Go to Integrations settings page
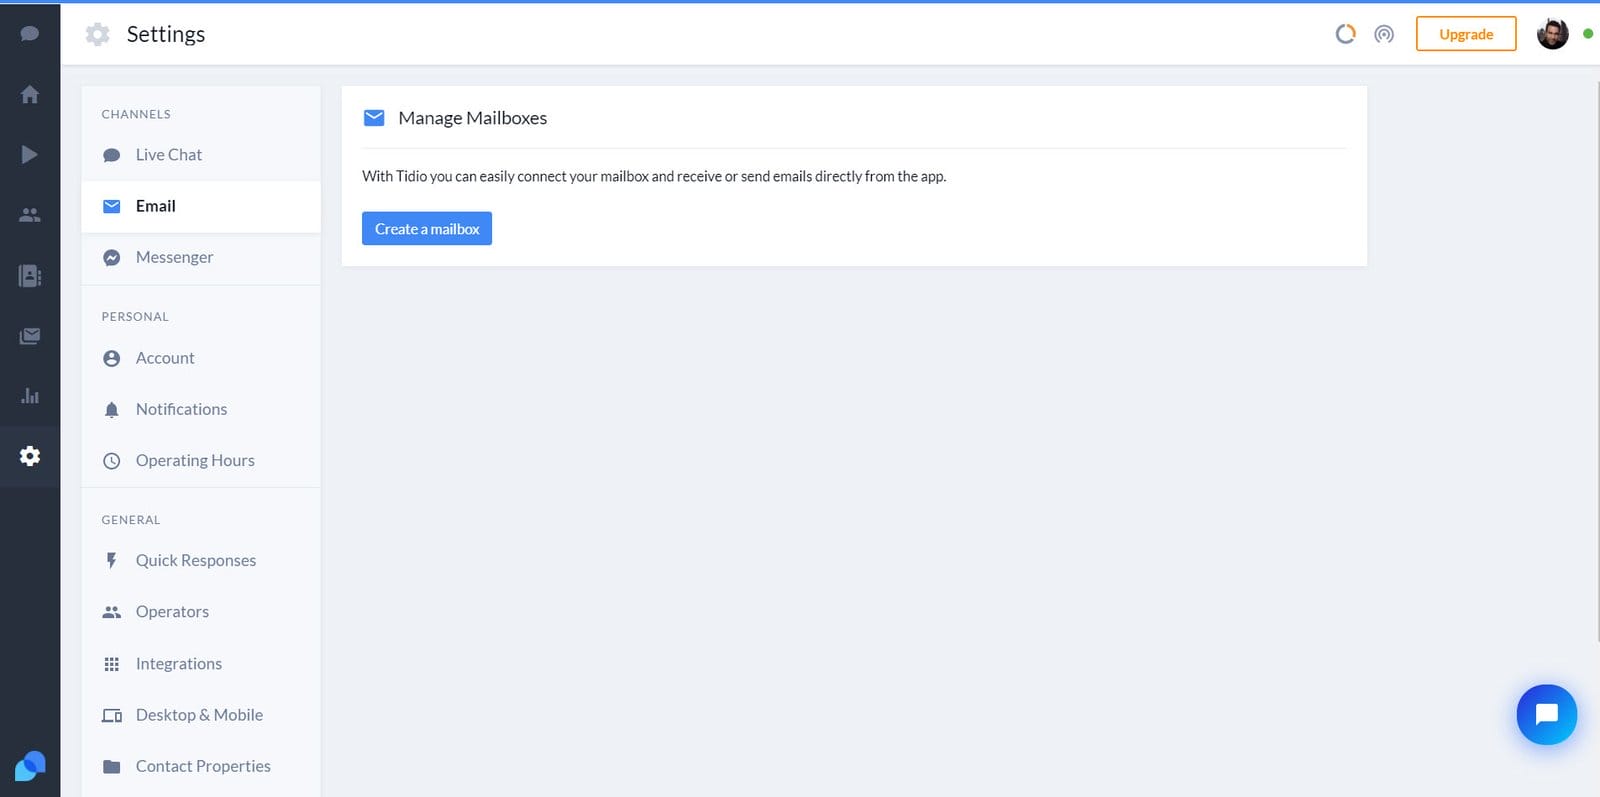This screenshot has width=1600, height=797. pyautogui.click(x=179, y=663)
